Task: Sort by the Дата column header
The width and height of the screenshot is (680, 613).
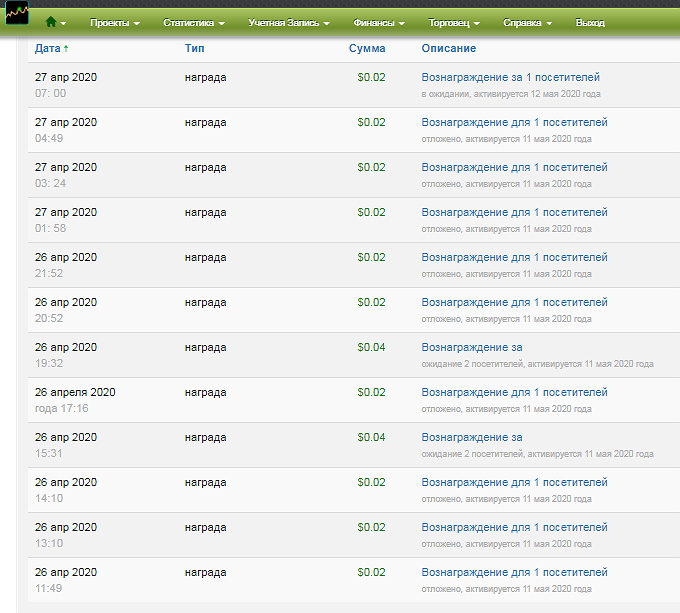Action: pyautogui.click(x=48, y=48)
